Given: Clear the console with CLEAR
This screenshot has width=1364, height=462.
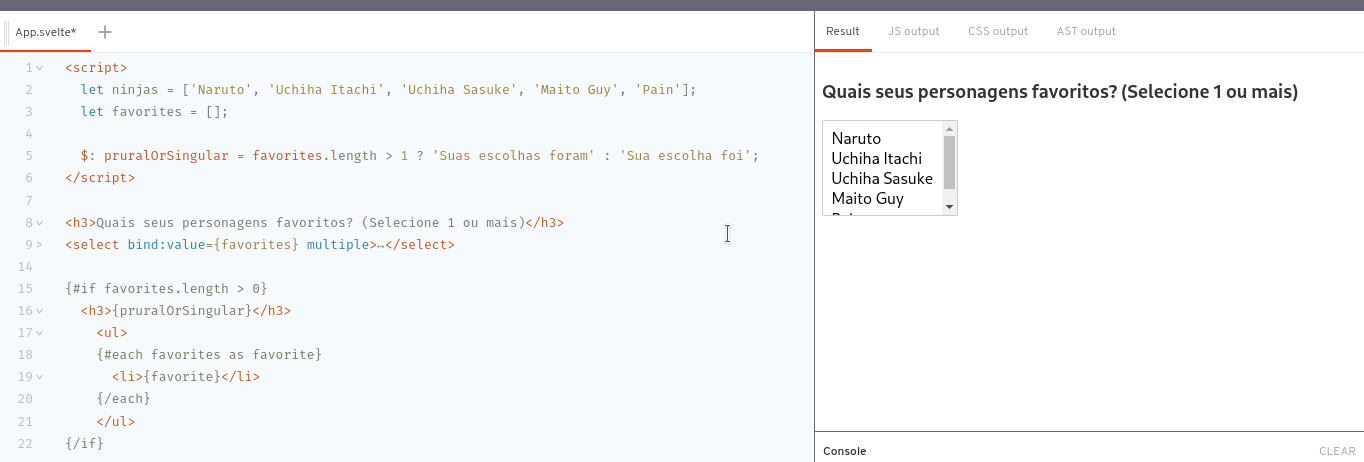Looking at the screenshot, I should tap(1337, 451).
